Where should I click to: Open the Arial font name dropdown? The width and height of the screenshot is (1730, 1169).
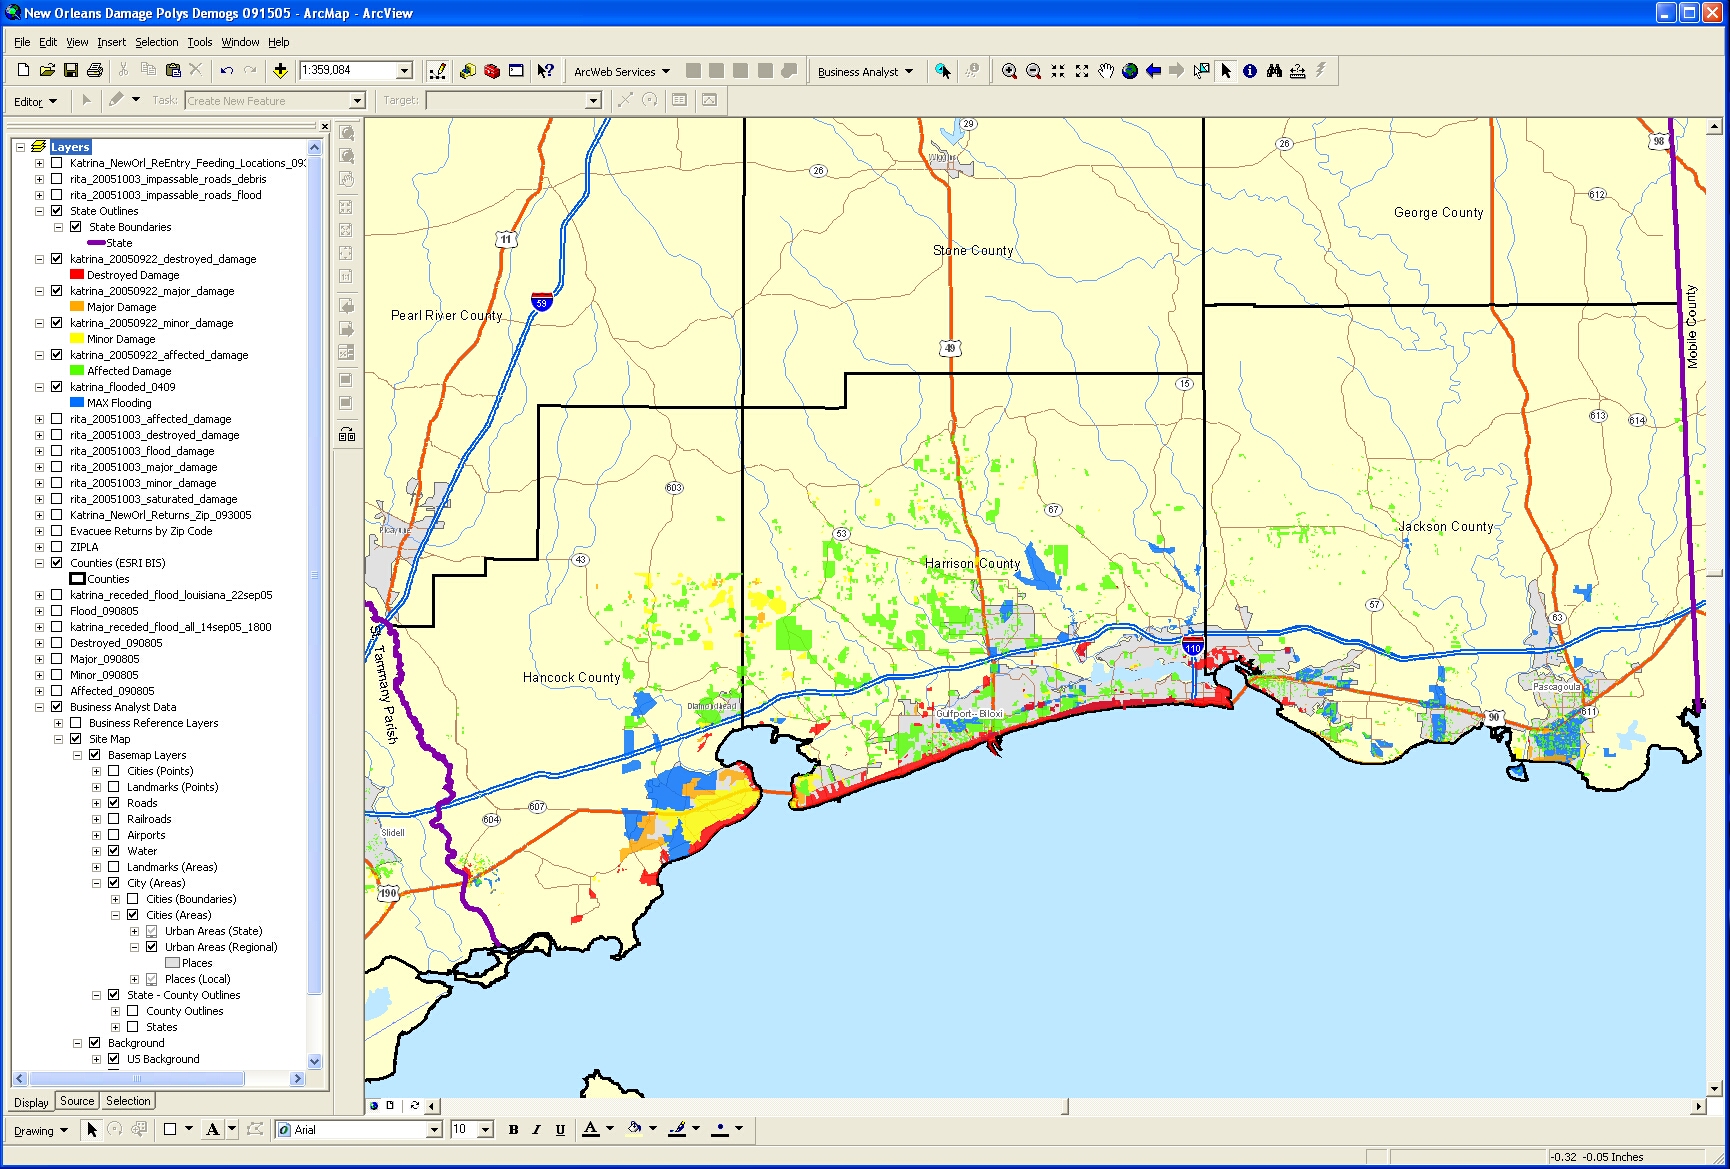tap(434, 1130)
